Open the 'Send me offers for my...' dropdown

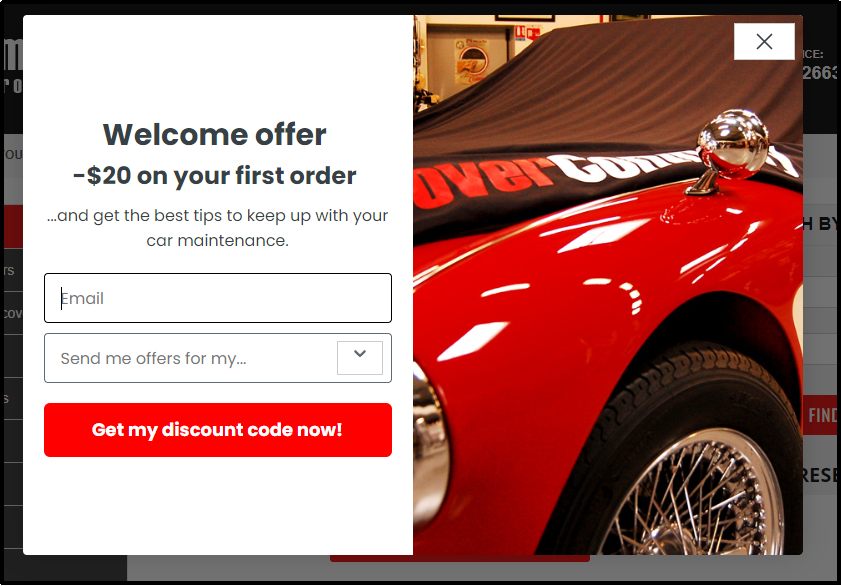218,358
